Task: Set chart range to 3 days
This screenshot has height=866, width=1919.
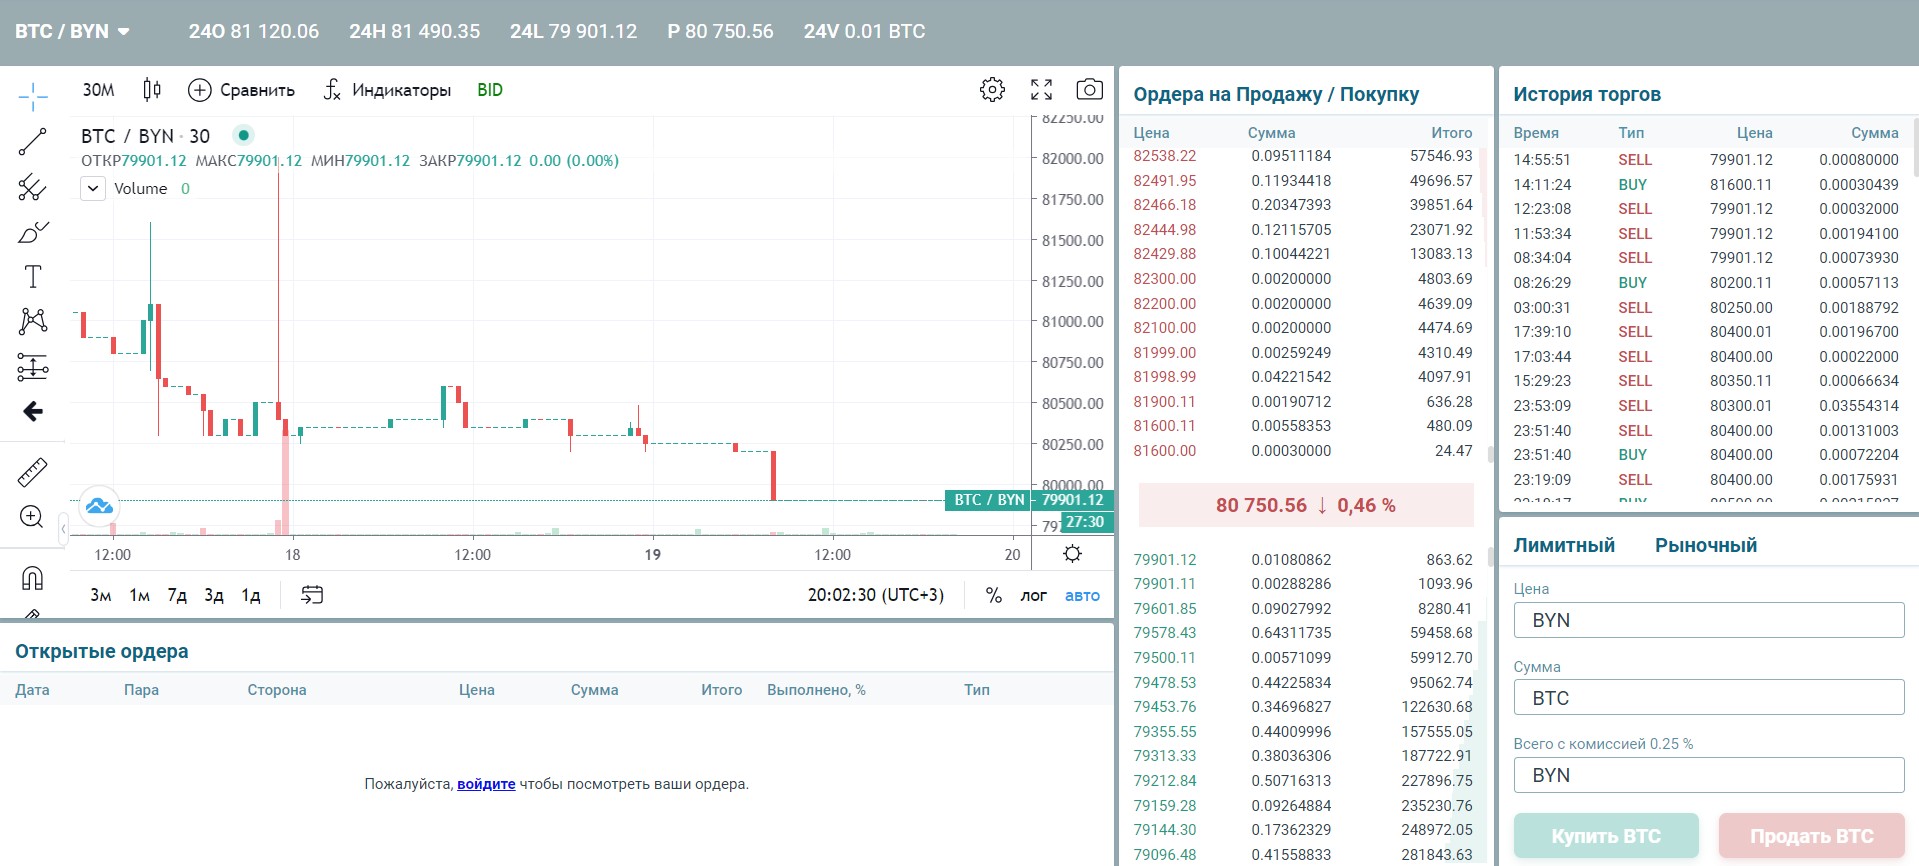Action: 214,595
